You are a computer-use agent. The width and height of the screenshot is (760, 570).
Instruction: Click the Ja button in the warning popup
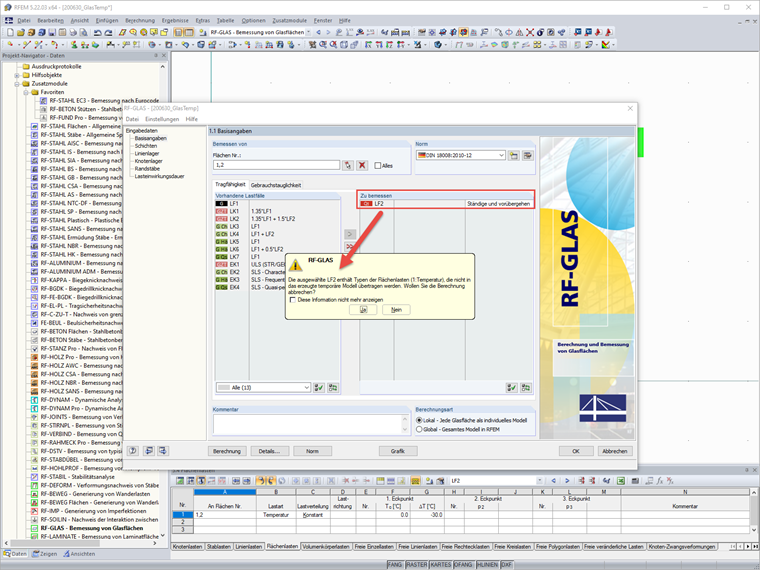[x=363, y=310]
